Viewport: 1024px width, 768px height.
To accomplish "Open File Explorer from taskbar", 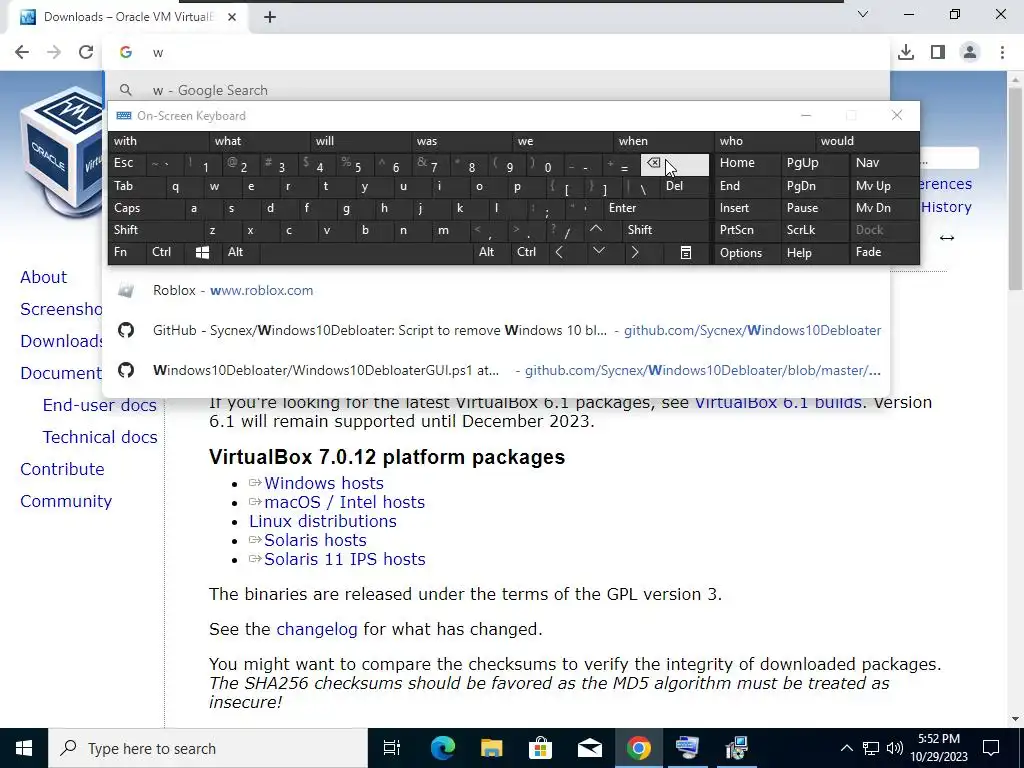I will pyautogui.click(x=491, y=748).
